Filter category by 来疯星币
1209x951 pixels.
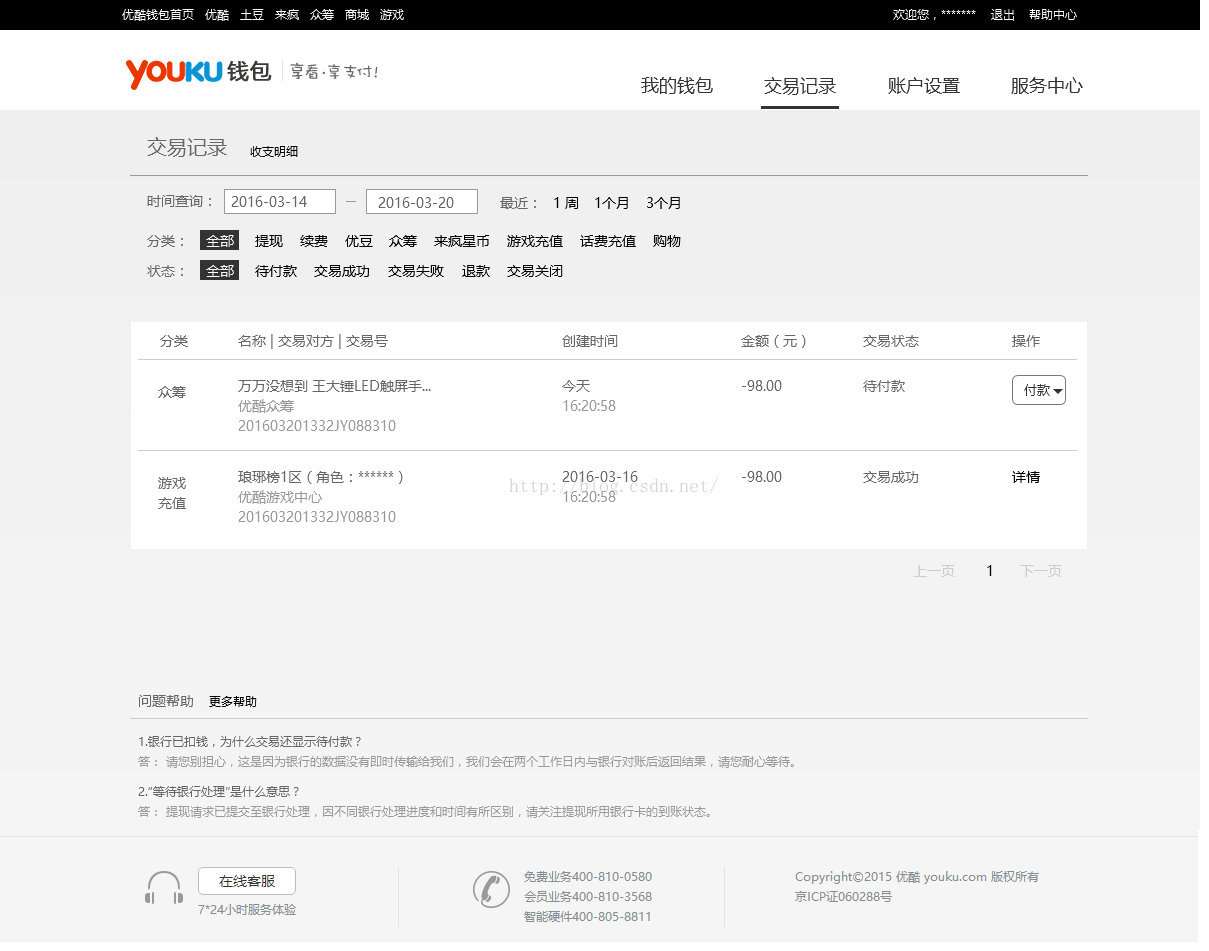pyautogui.click(x=462, y=241)
